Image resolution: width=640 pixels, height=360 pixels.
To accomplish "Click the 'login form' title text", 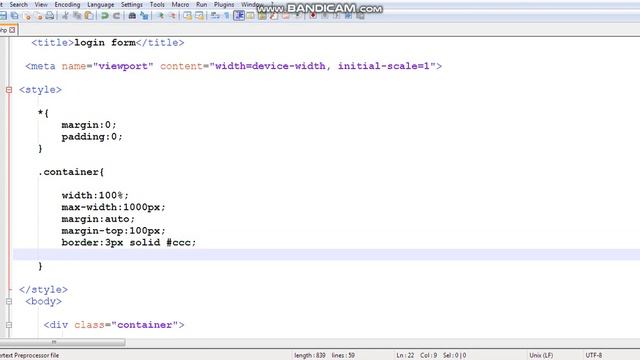I will point(105,42).
